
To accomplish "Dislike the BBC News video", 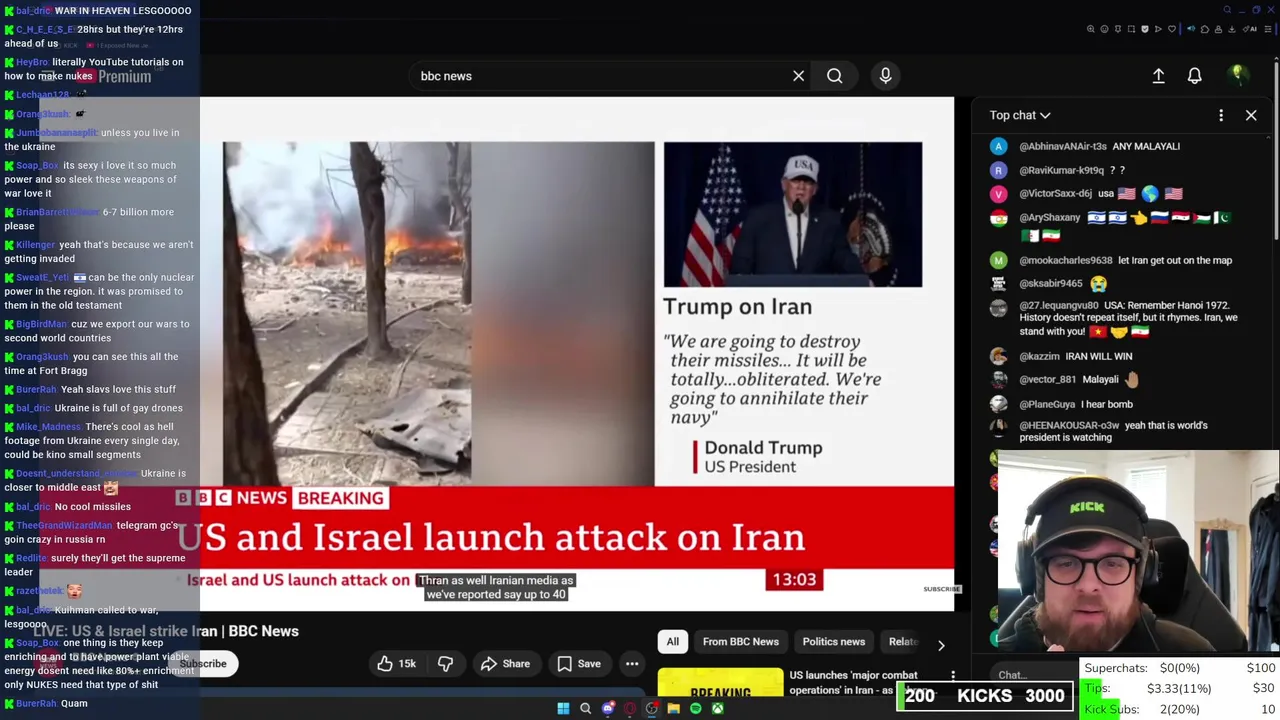I will point(445,664).
